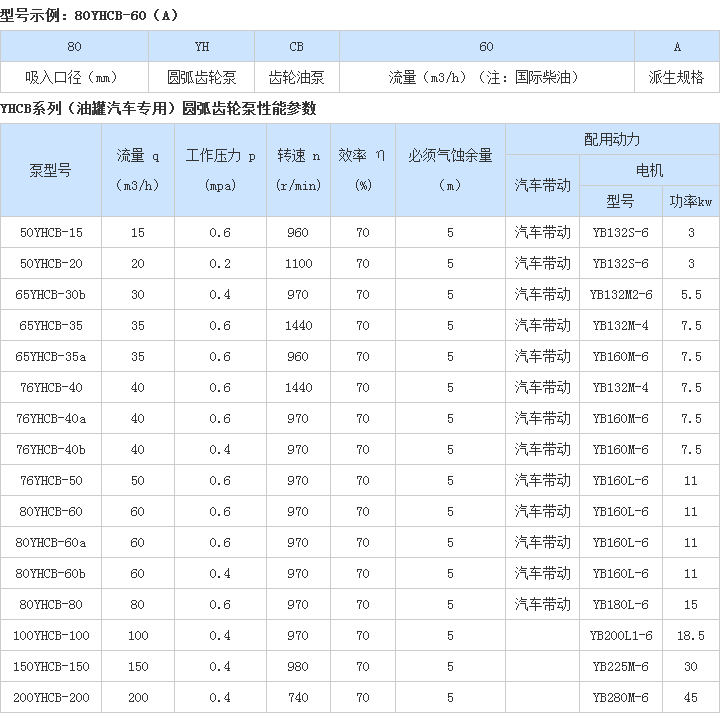Viewport: 721px width, 718px height.
Task: Select the 功率kw header cell
Action: click(x=691, y=201)
